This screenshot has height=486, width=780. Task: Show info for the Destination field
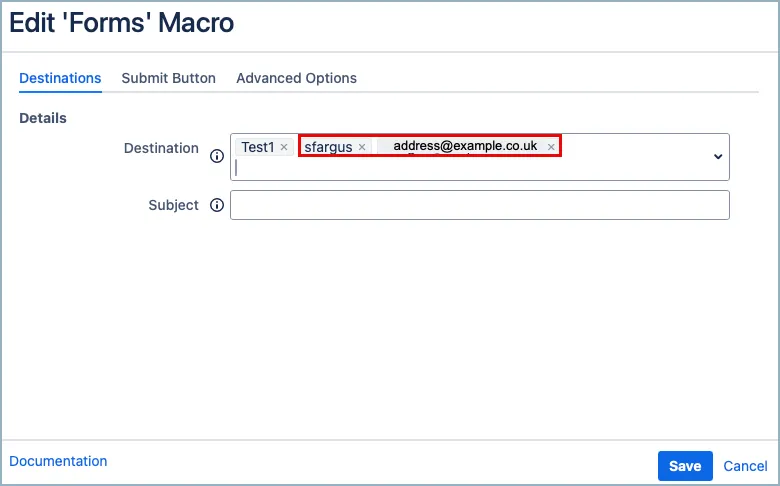(x=217, y=156)
